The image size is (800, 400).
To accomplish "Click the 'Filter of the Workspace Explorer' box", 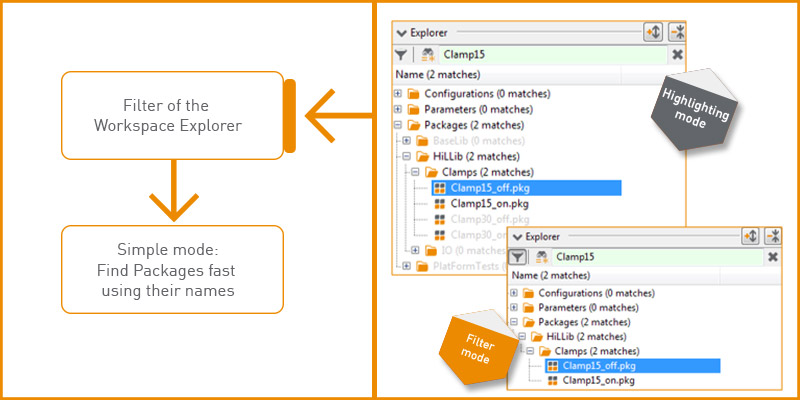I will pyautogui.click(x=171, y=116).
